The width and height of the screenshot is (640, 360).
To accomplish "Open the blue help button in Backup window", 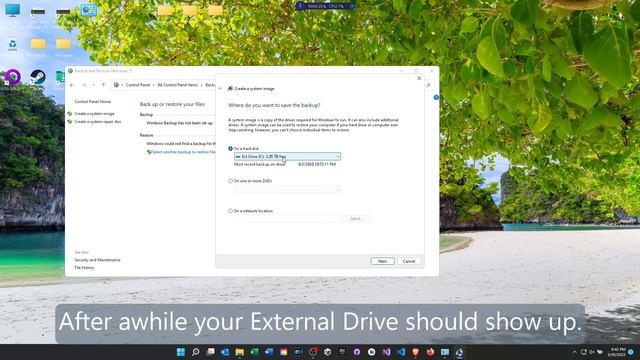I will (x=436, y=98).
